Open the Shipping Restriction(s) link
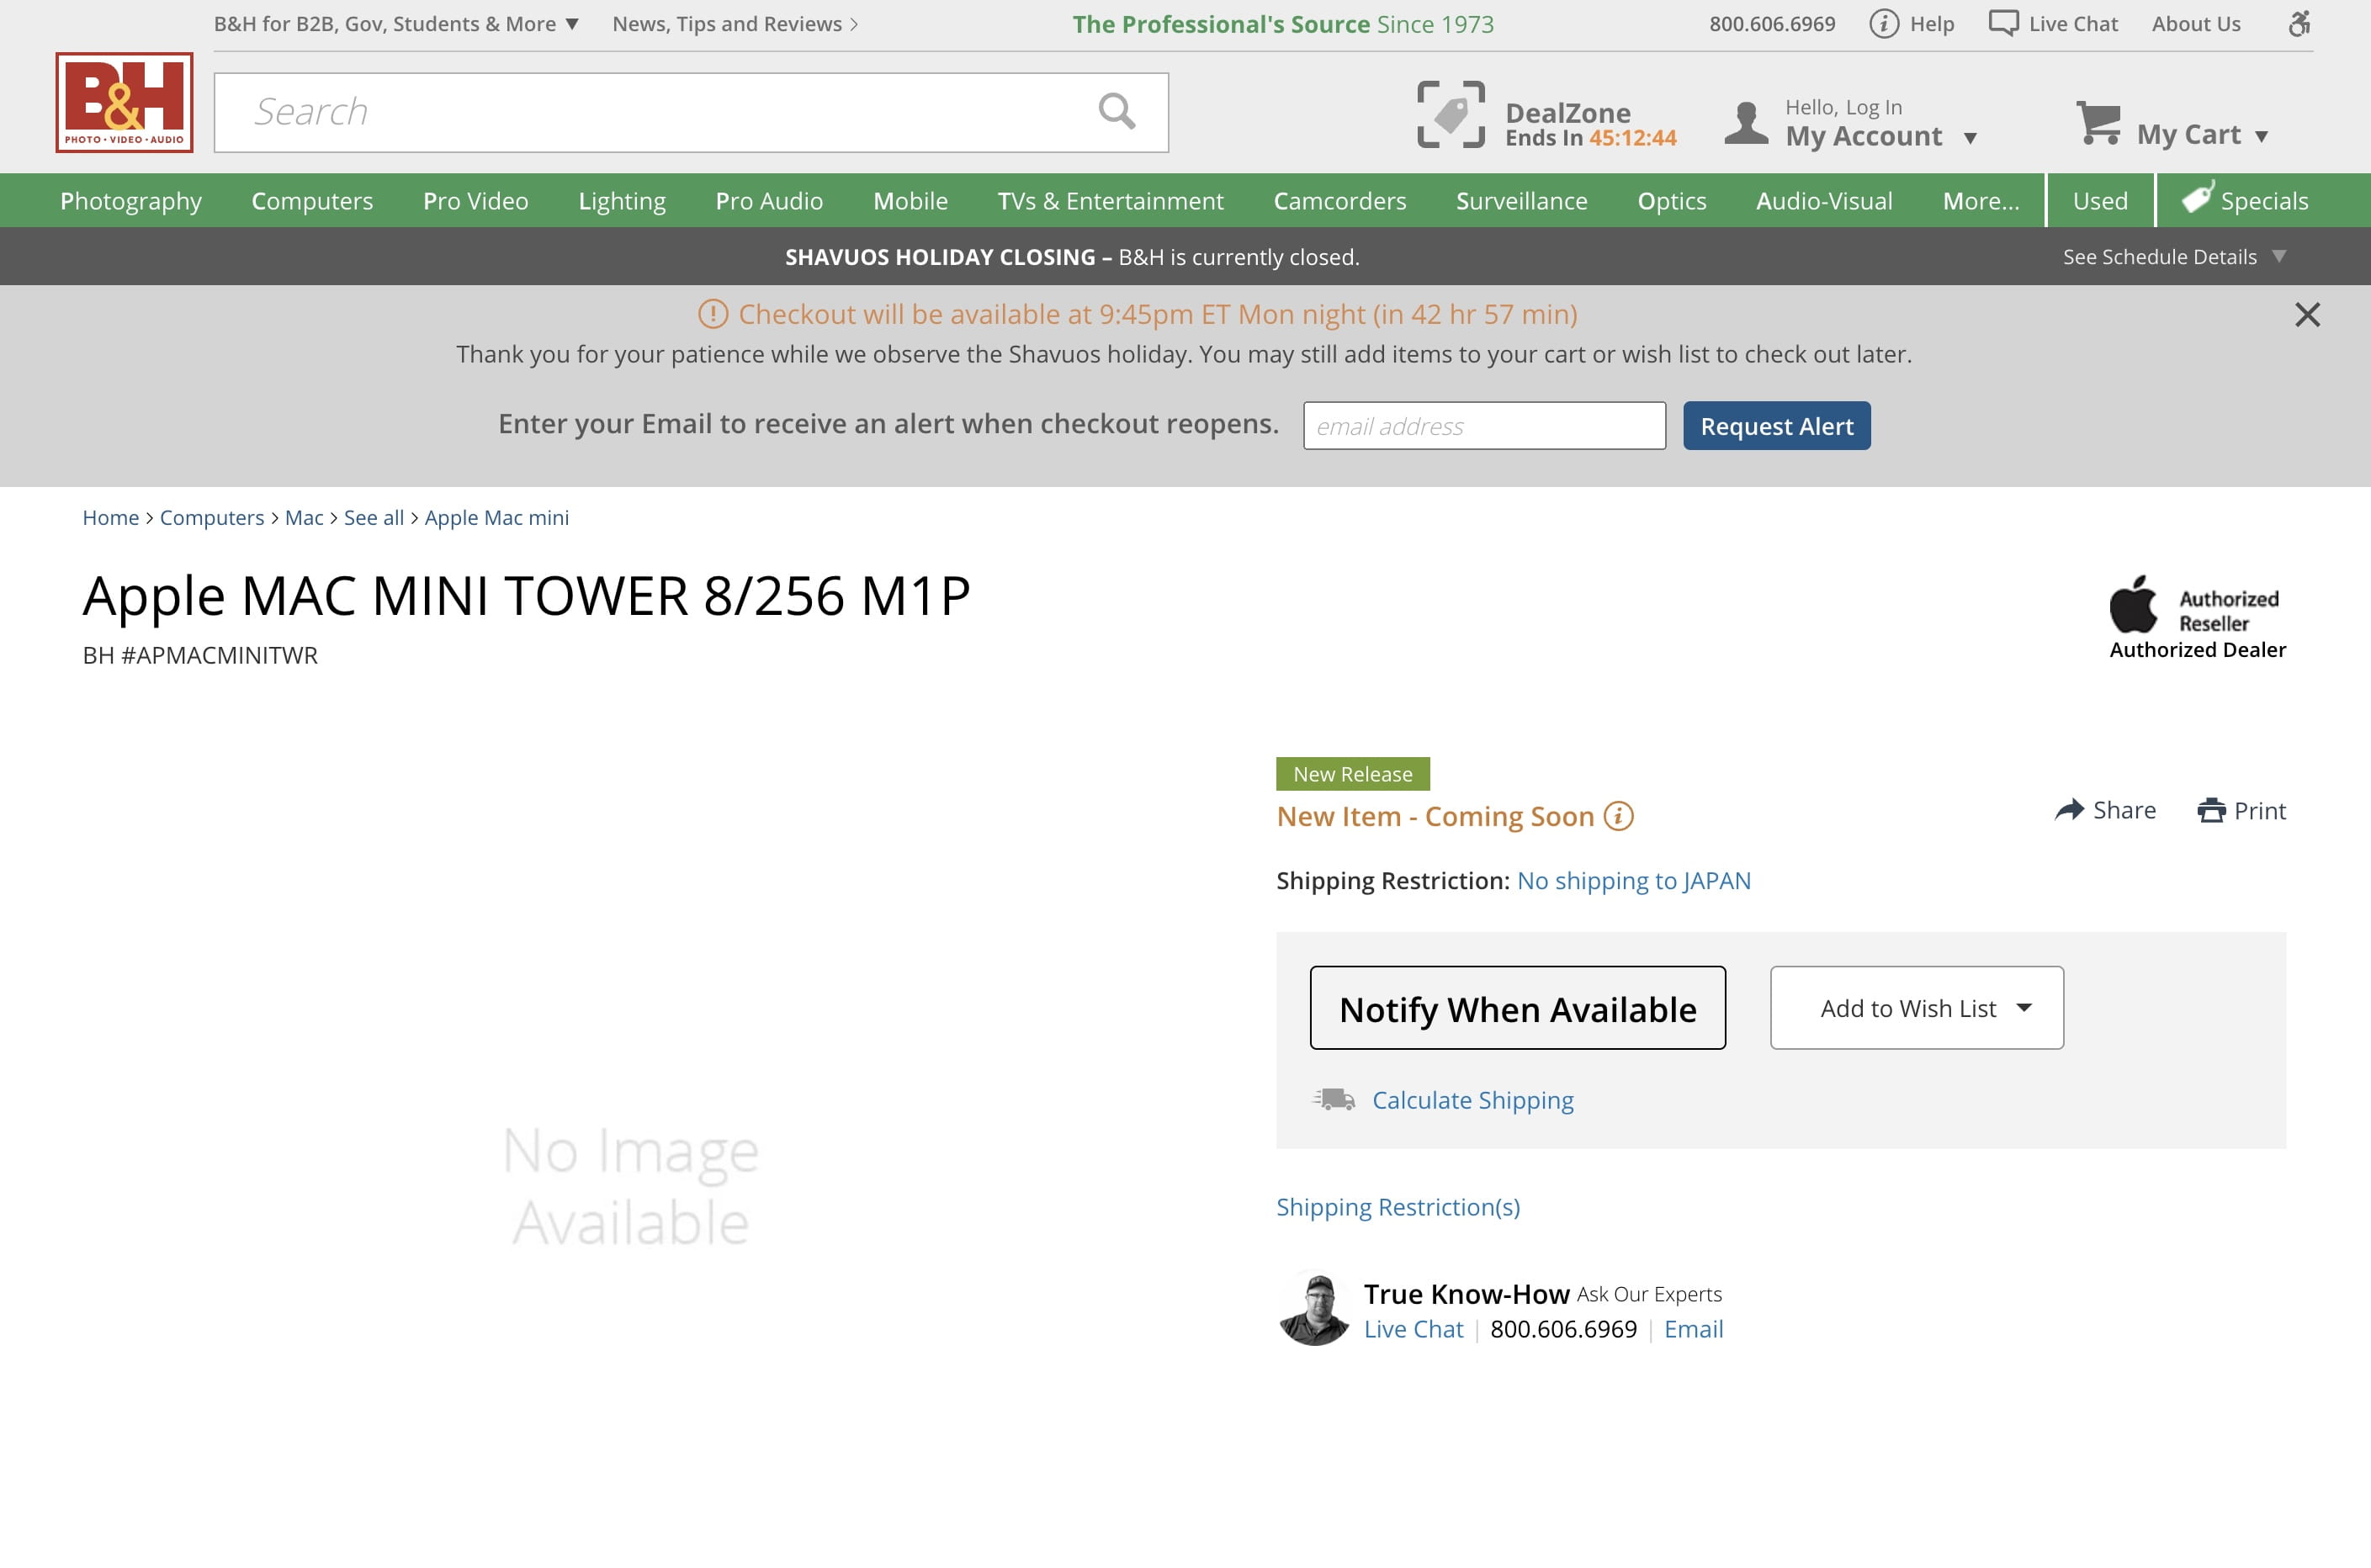 point(1397,1207)
